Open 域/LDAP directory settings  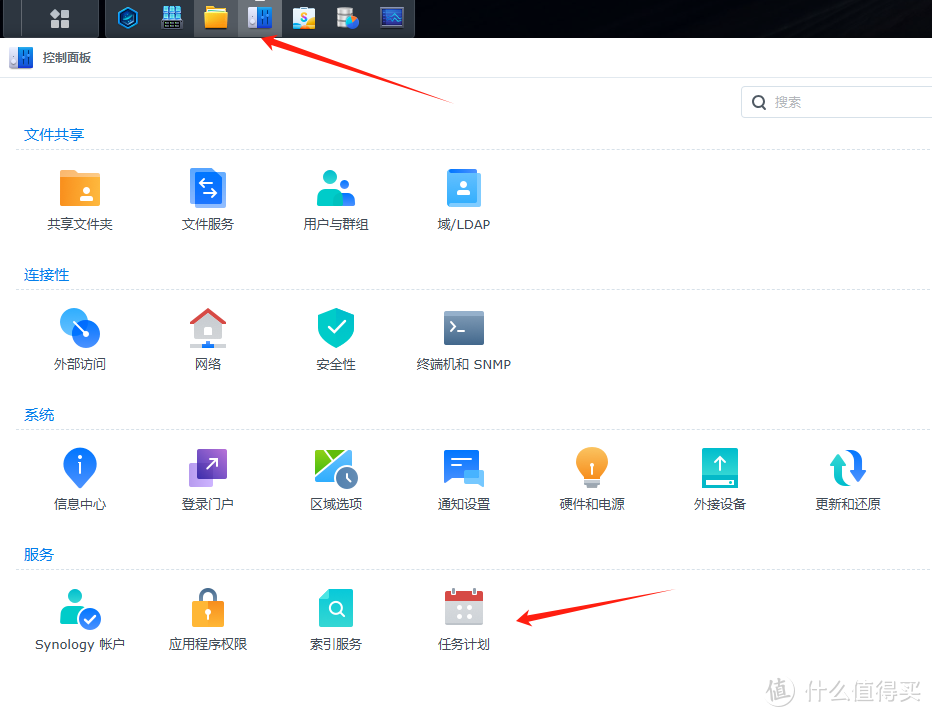[x=463, y=197]
